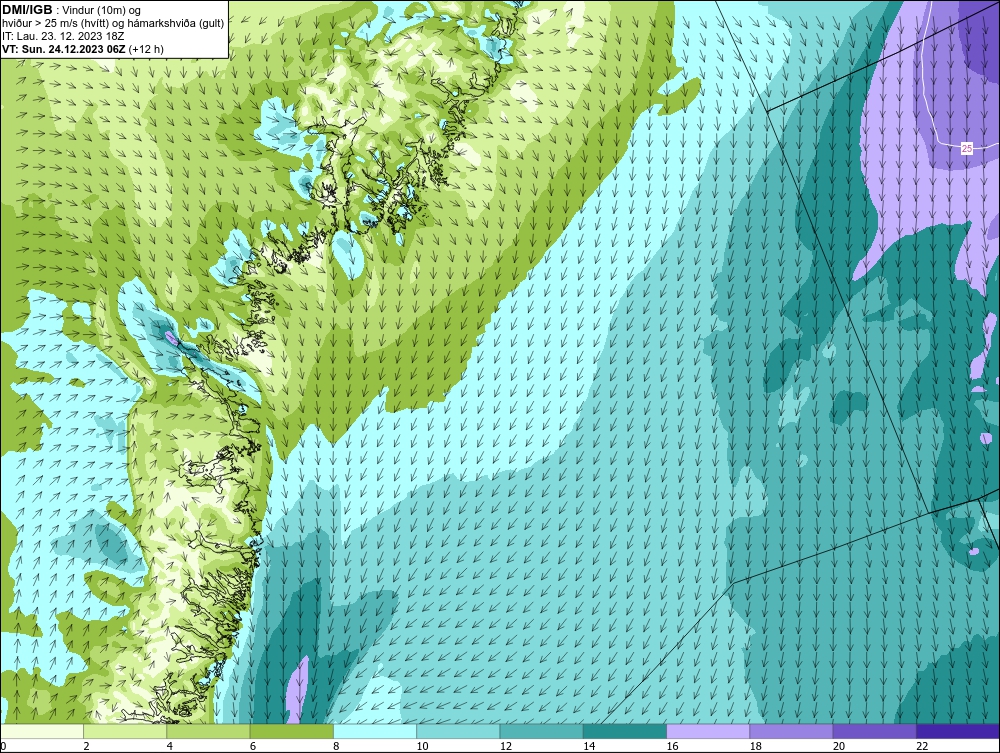Select the 10–12 m/s turquoise swatch
This screenshot has width=1000, height=753.
click(x=458, y=731)
